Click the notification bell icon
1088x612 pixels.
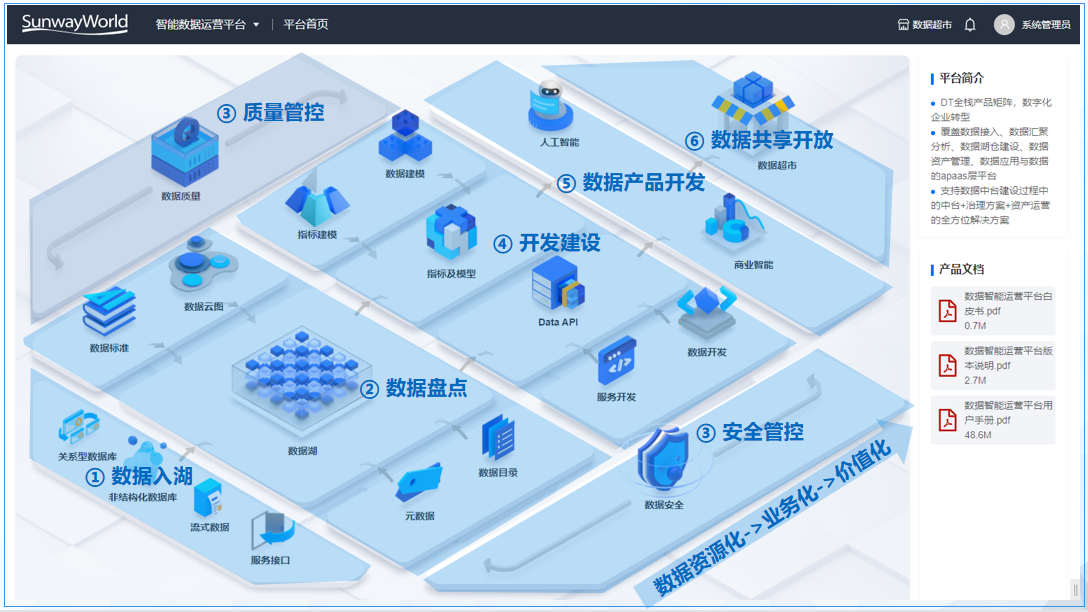coord(969,25)
